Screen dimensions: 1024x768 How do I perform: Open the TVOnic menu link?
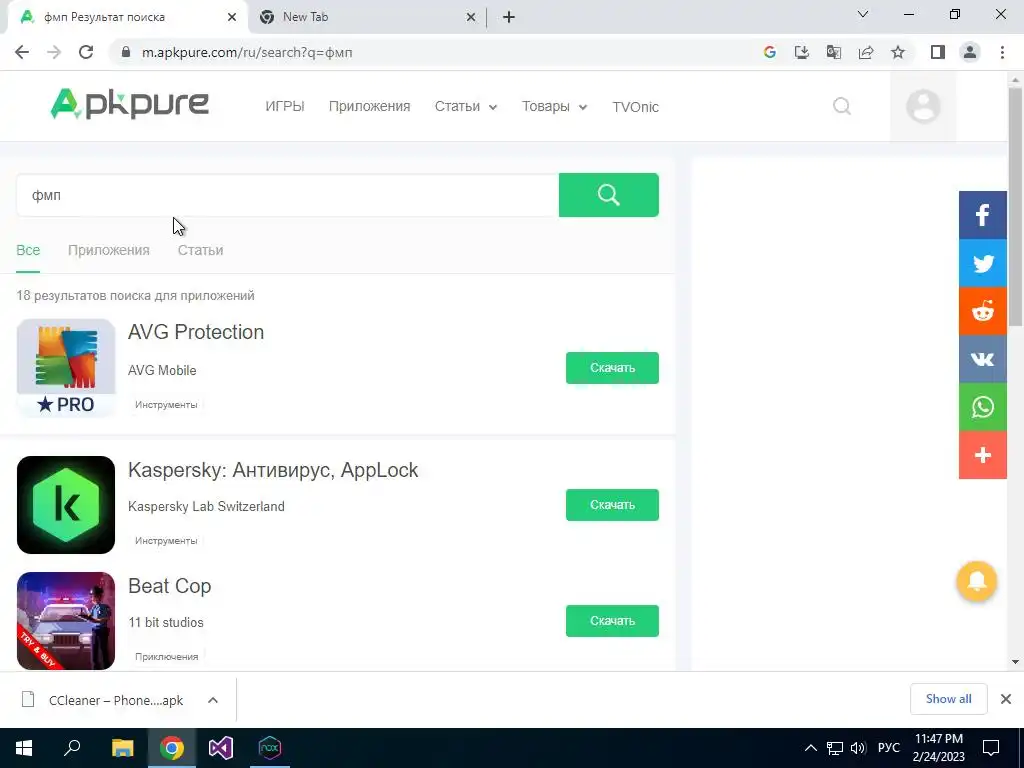tap(635, 106)
